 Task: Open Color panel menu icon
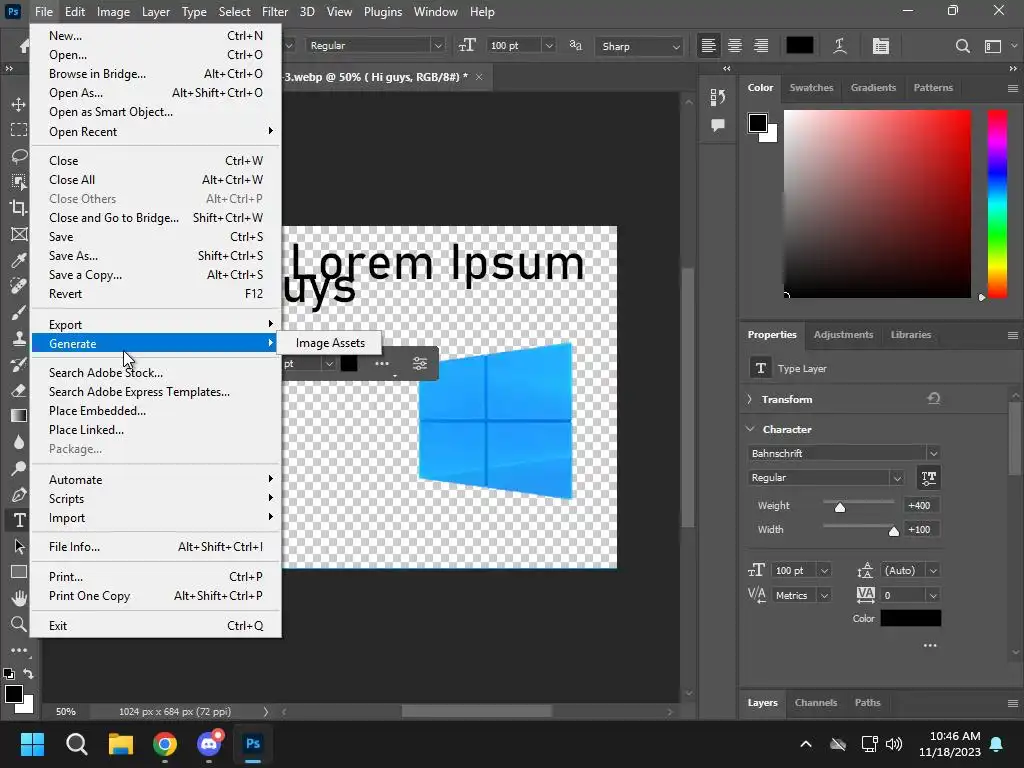(1012, 88)
